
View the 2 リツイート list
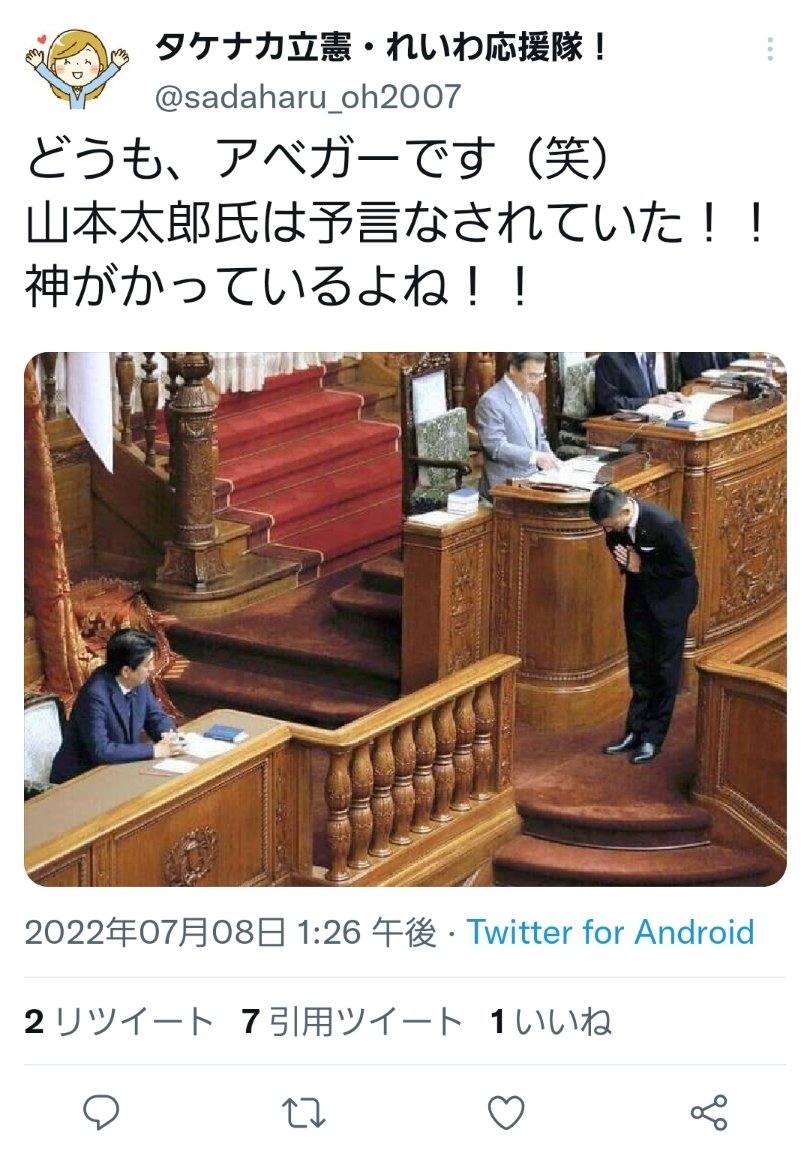(119, 1022)
